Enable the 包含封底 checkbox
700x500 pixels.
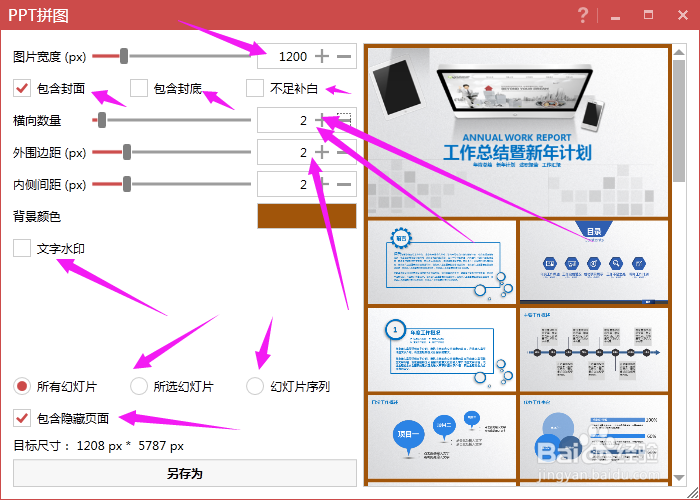[139, 88]
